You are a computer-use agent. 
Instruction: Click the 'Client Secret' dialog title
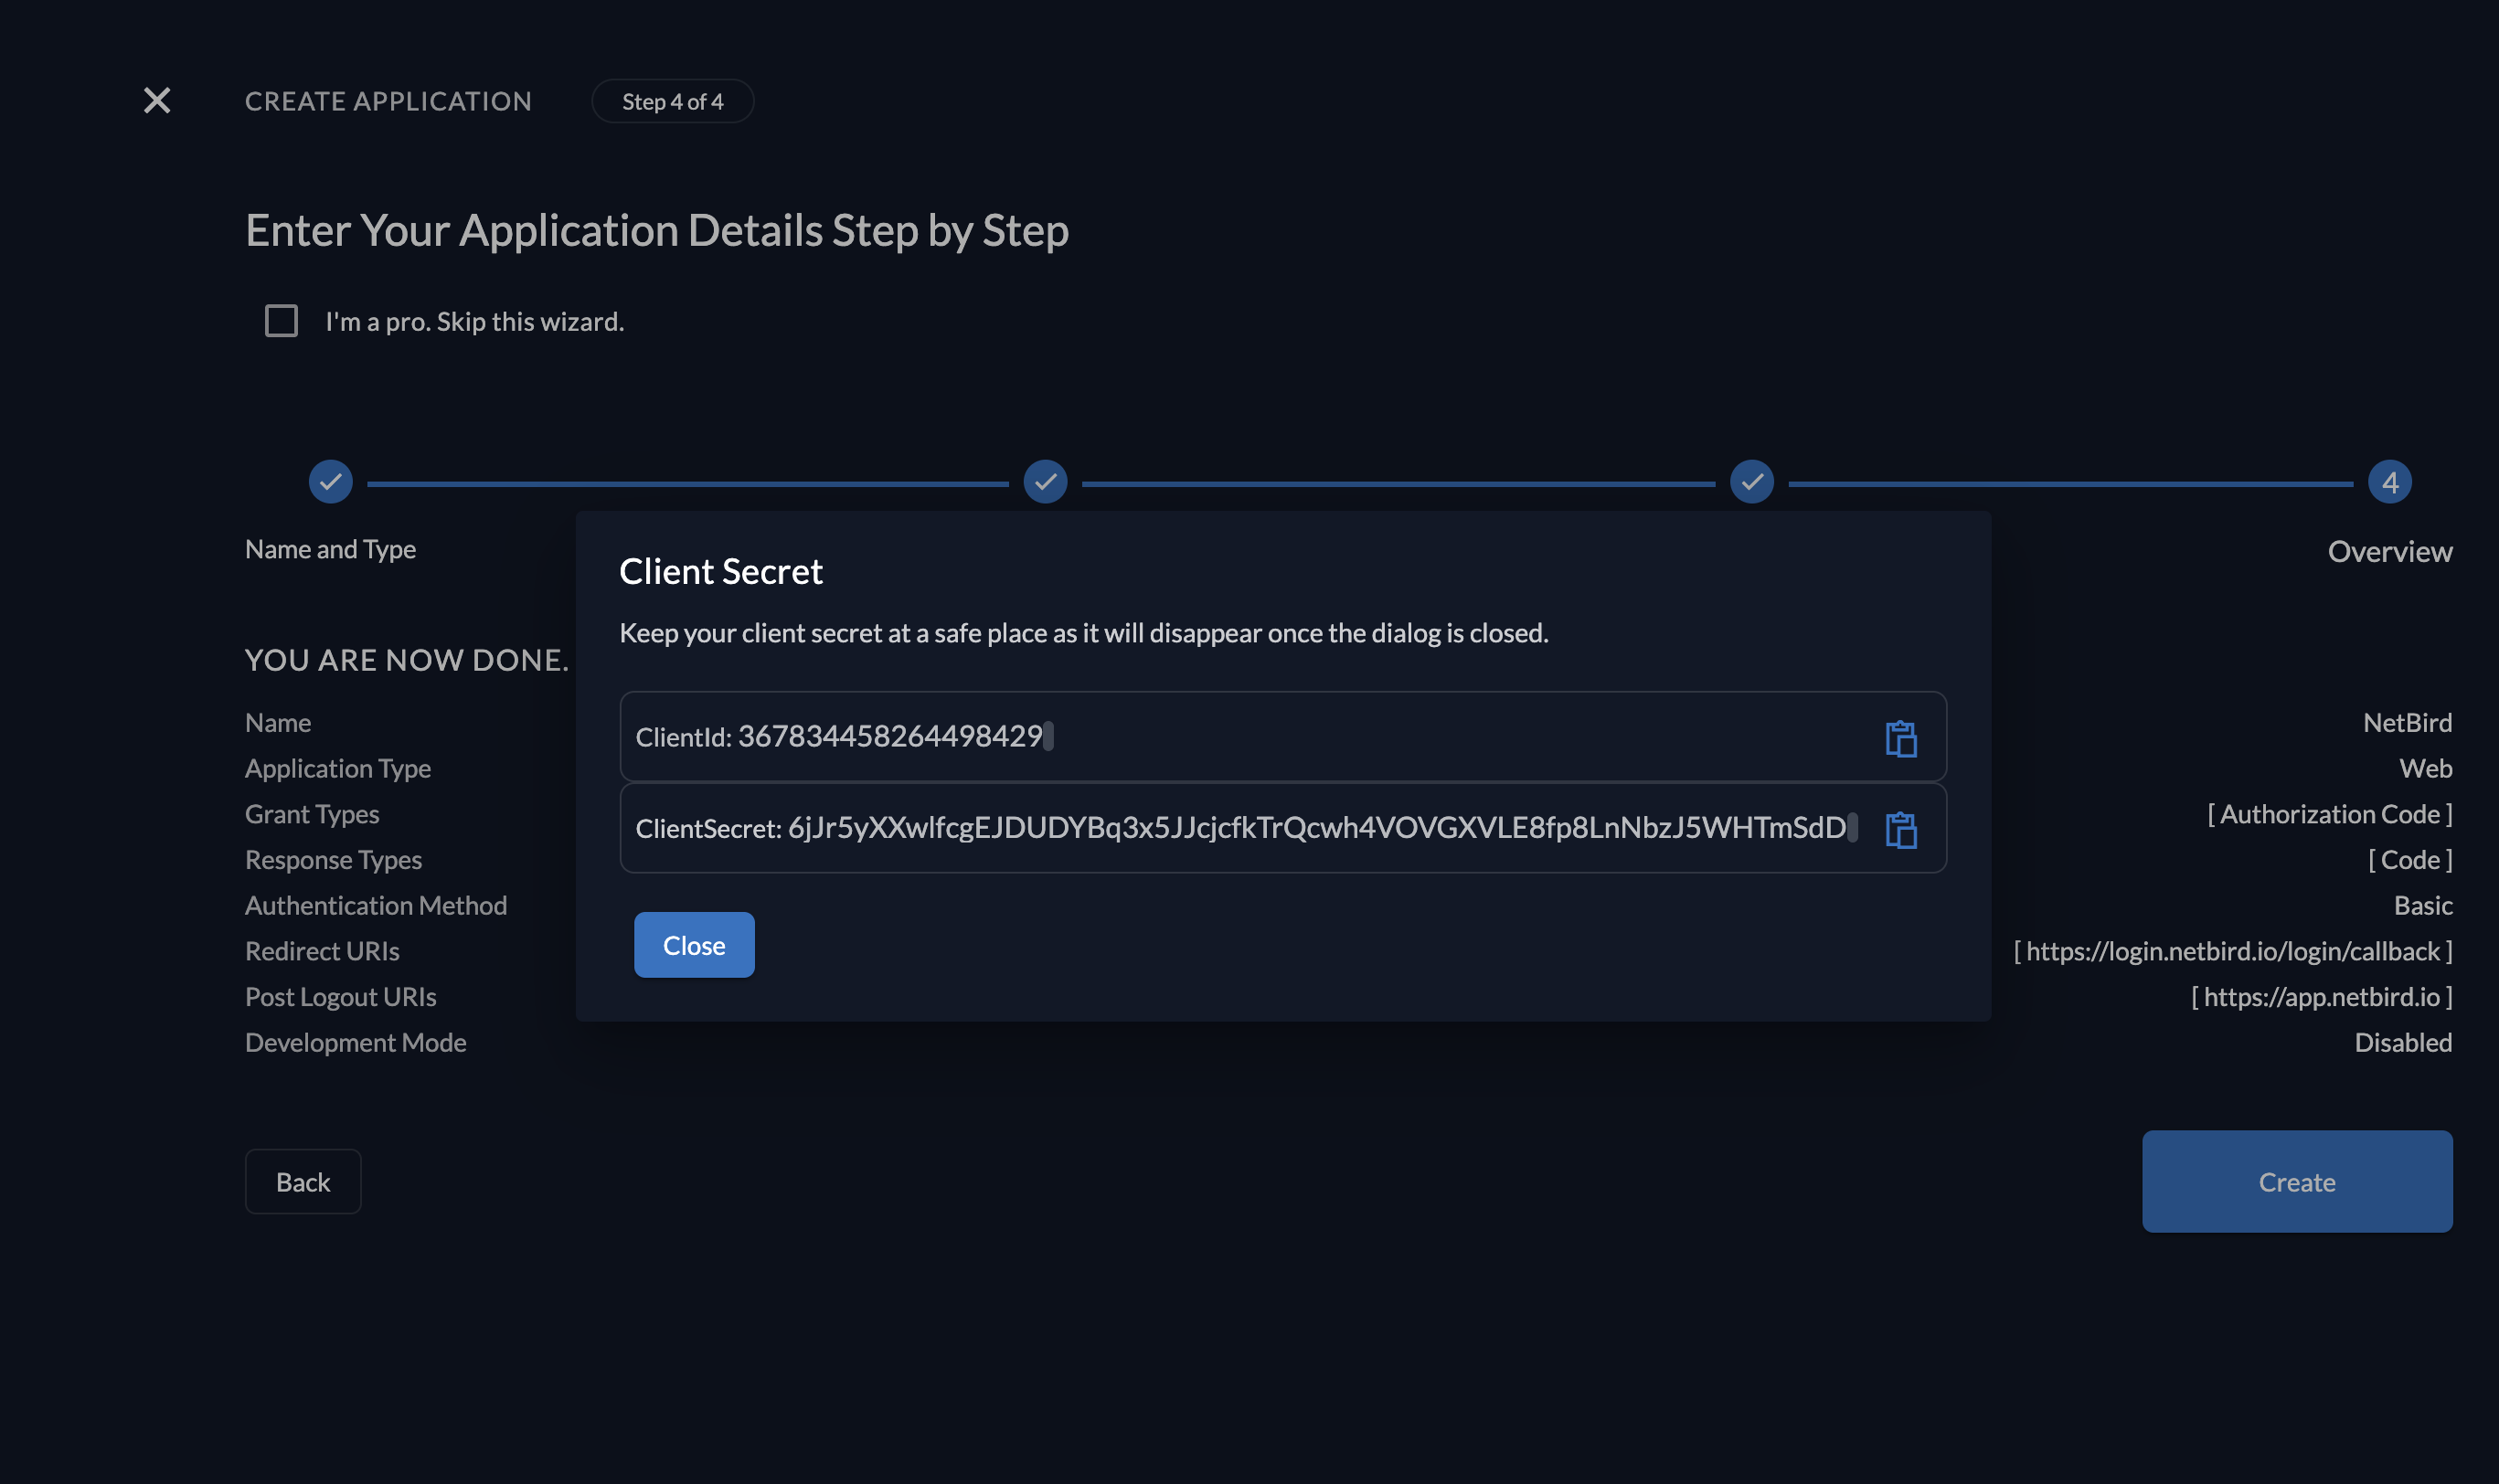click(720, 571)
